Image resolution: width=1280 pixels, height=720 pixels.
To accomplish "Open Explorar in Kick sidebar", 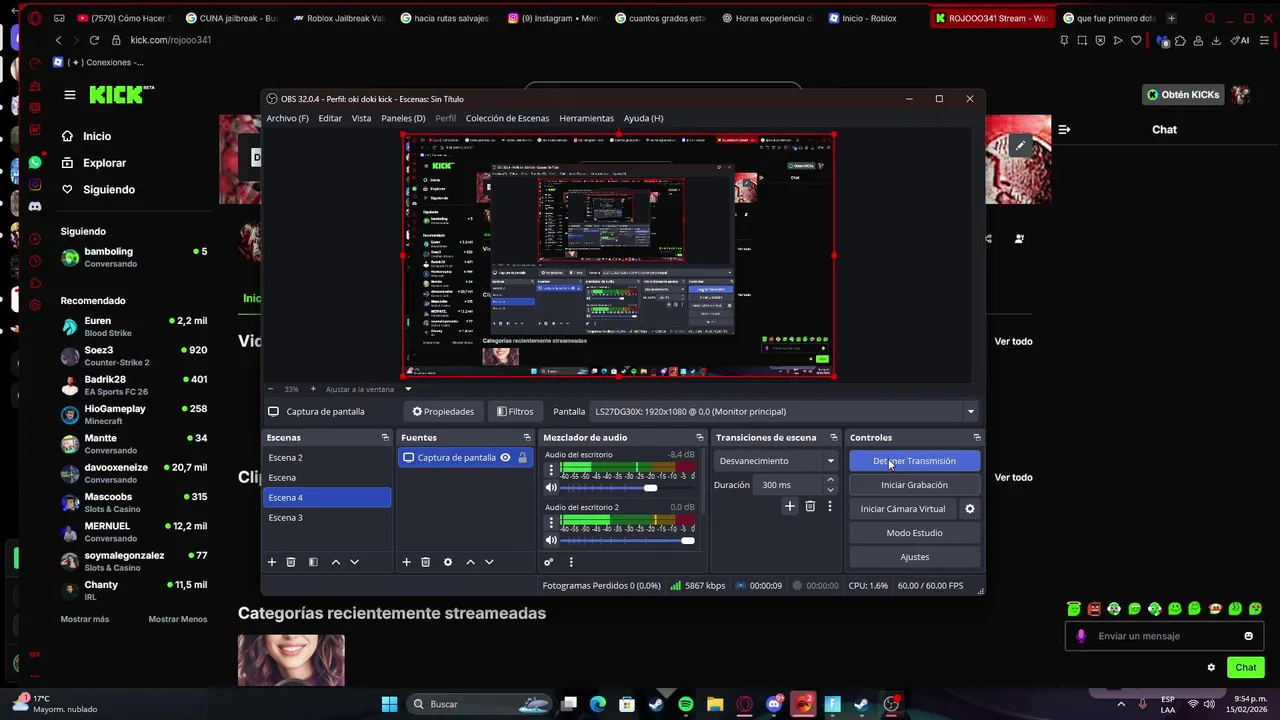I will pyautogui.click(x=105, y=163).
